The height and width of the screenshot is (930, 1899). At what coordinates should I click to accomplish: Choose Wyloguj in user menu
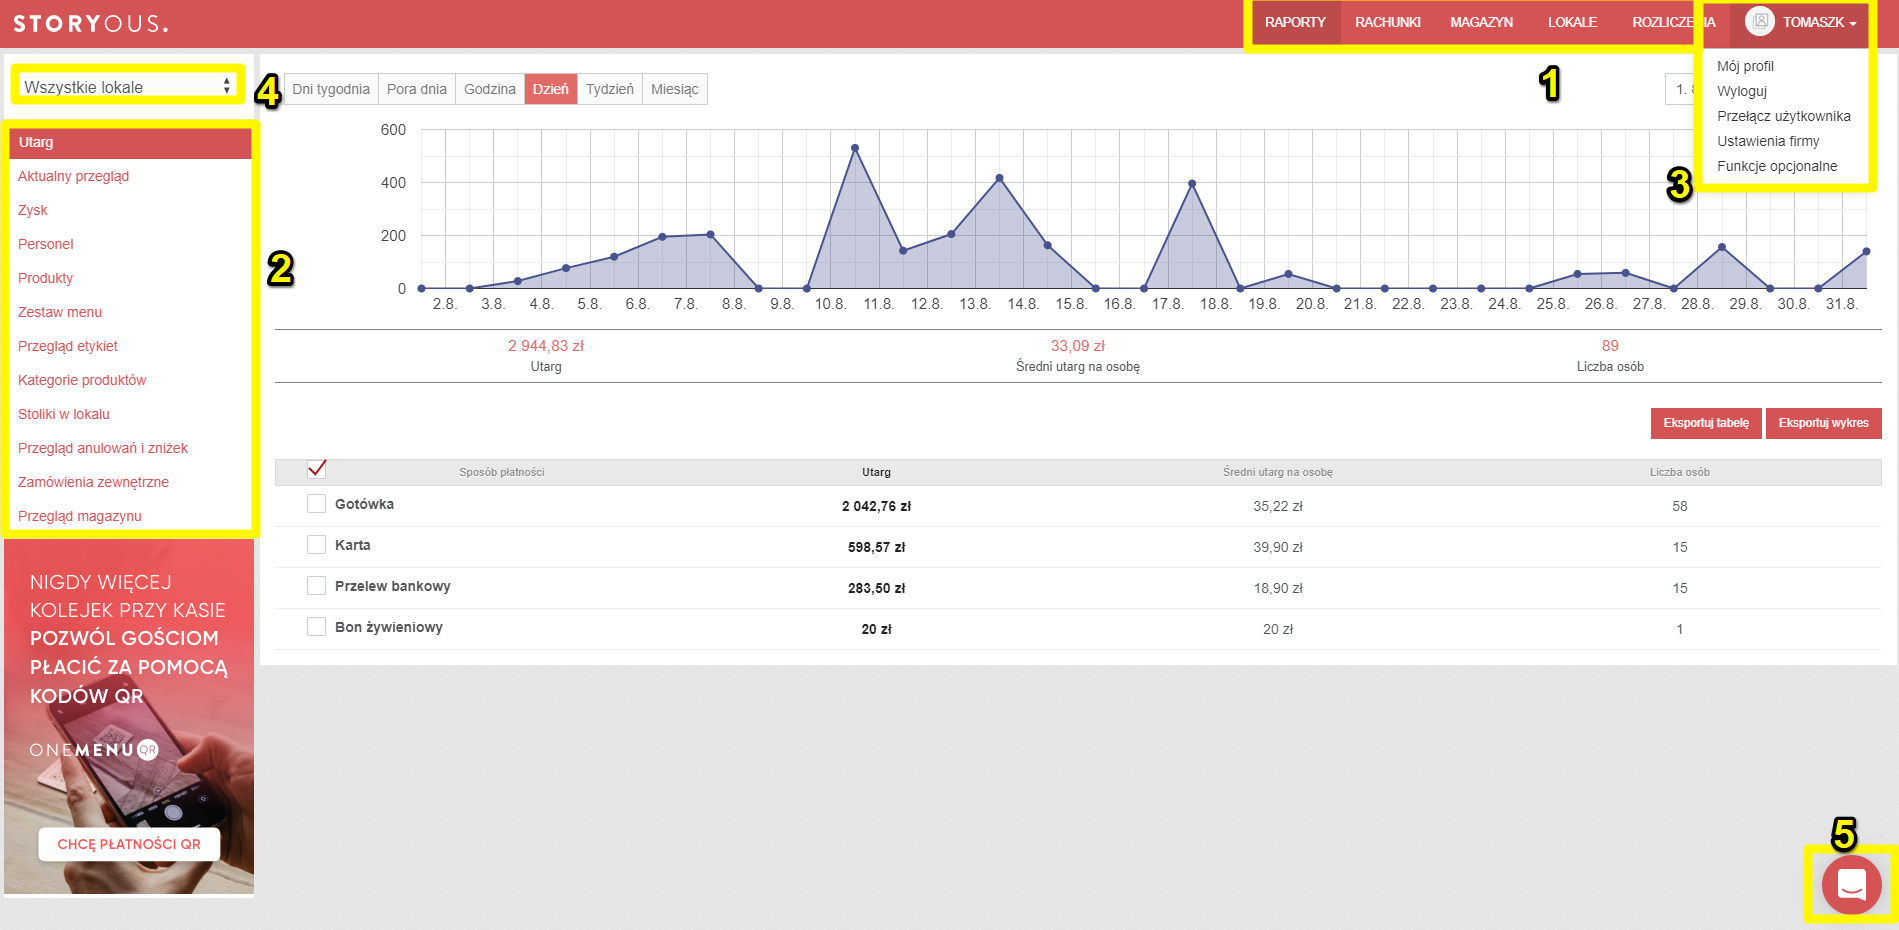point(1742,91)
